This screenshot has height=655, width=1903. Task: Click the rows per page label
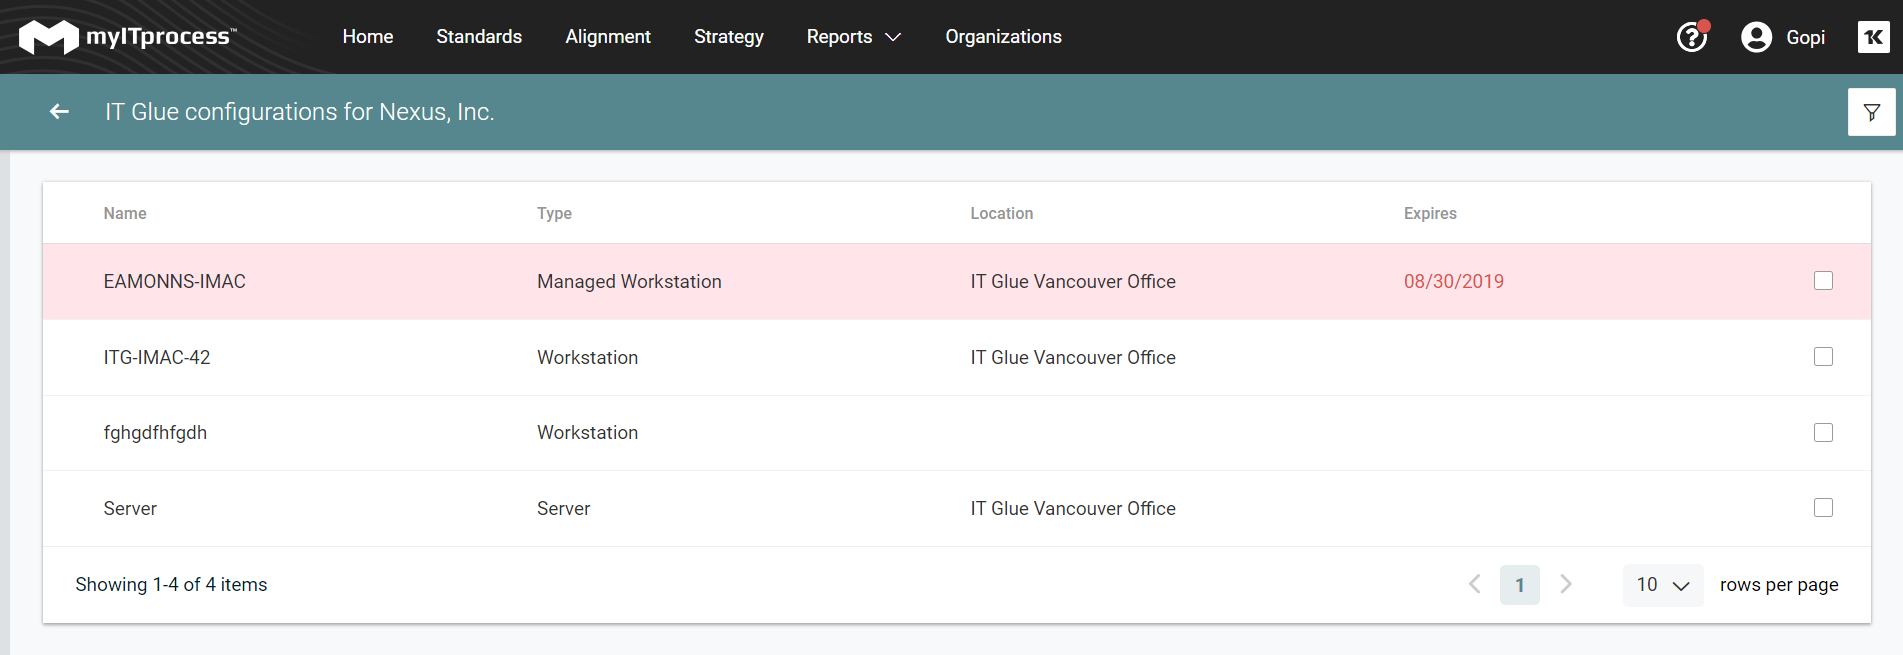tap(1779, 585)
